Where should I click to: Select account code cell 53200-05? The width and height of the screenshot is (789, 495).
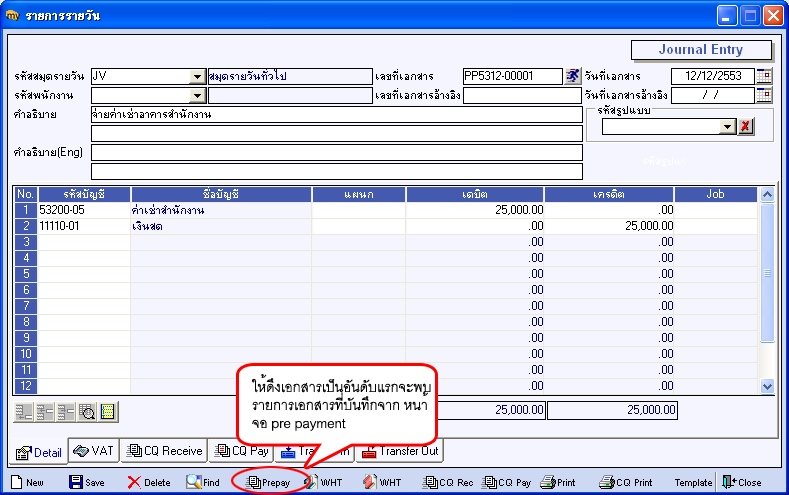84,210
